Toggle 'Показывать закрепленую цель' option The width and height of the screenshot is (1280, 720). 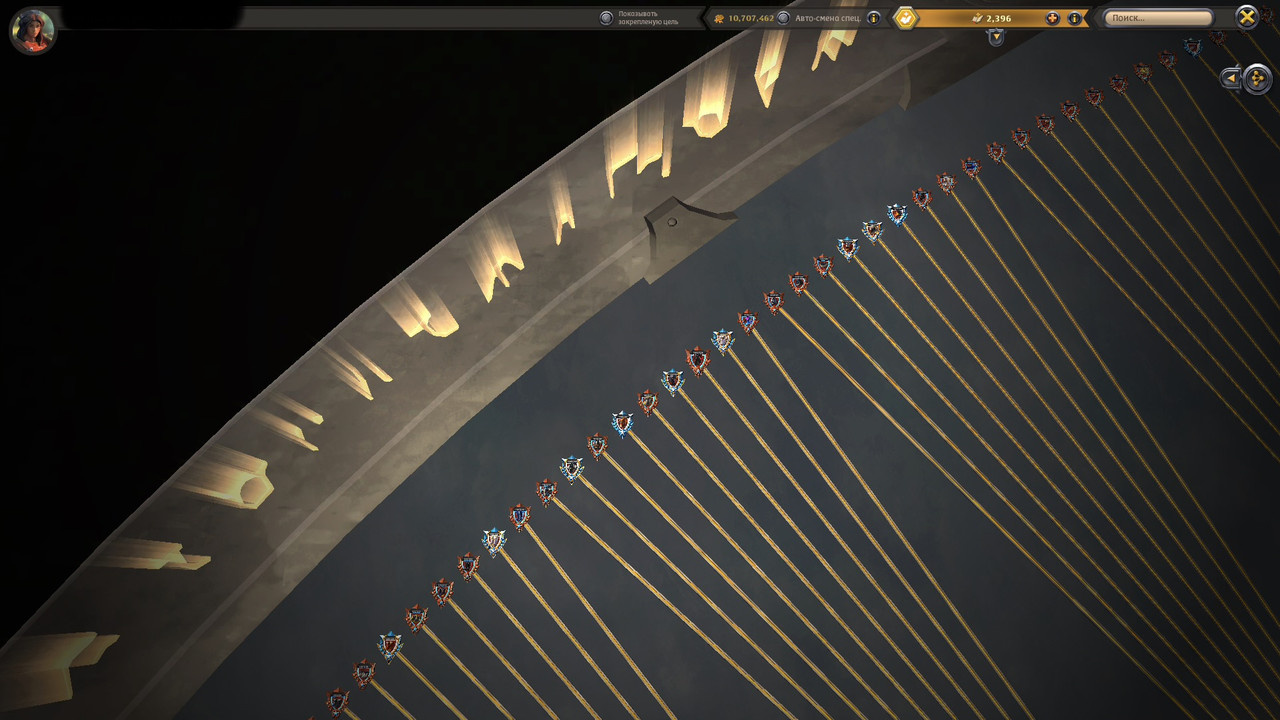coord(606,18)
